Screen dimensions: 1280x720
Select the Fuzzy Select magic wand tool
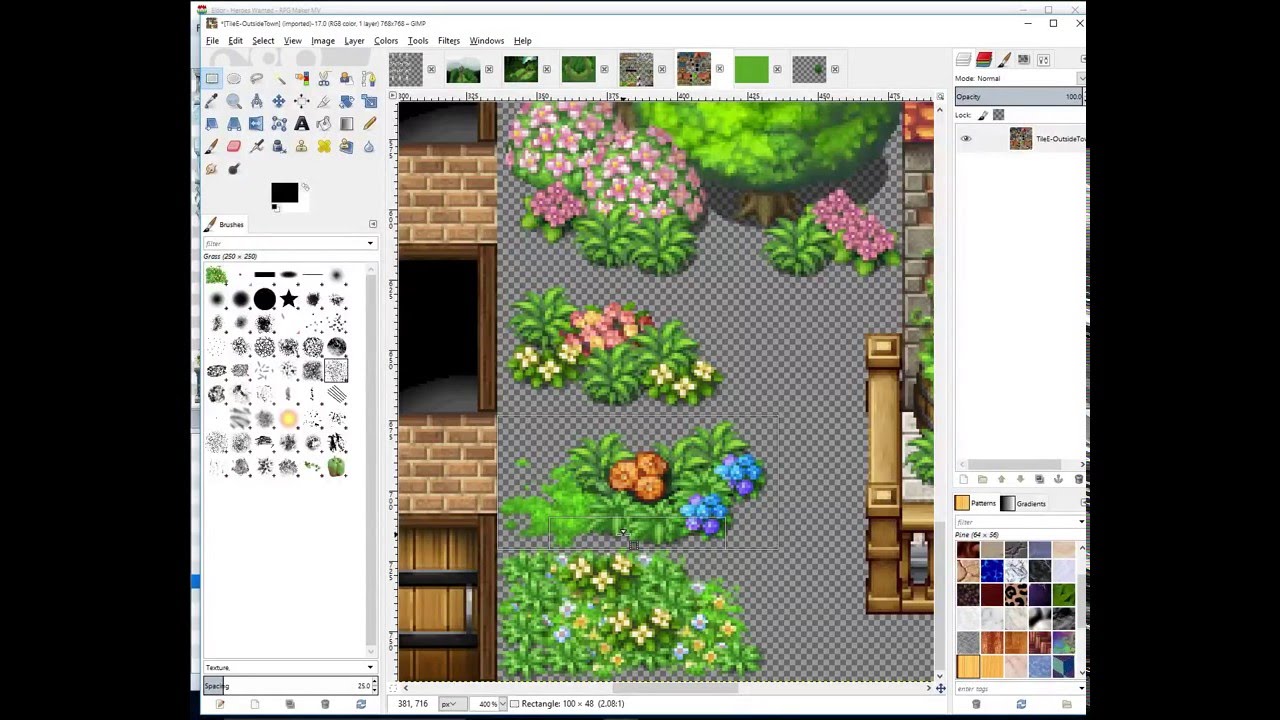pos(279,78)
